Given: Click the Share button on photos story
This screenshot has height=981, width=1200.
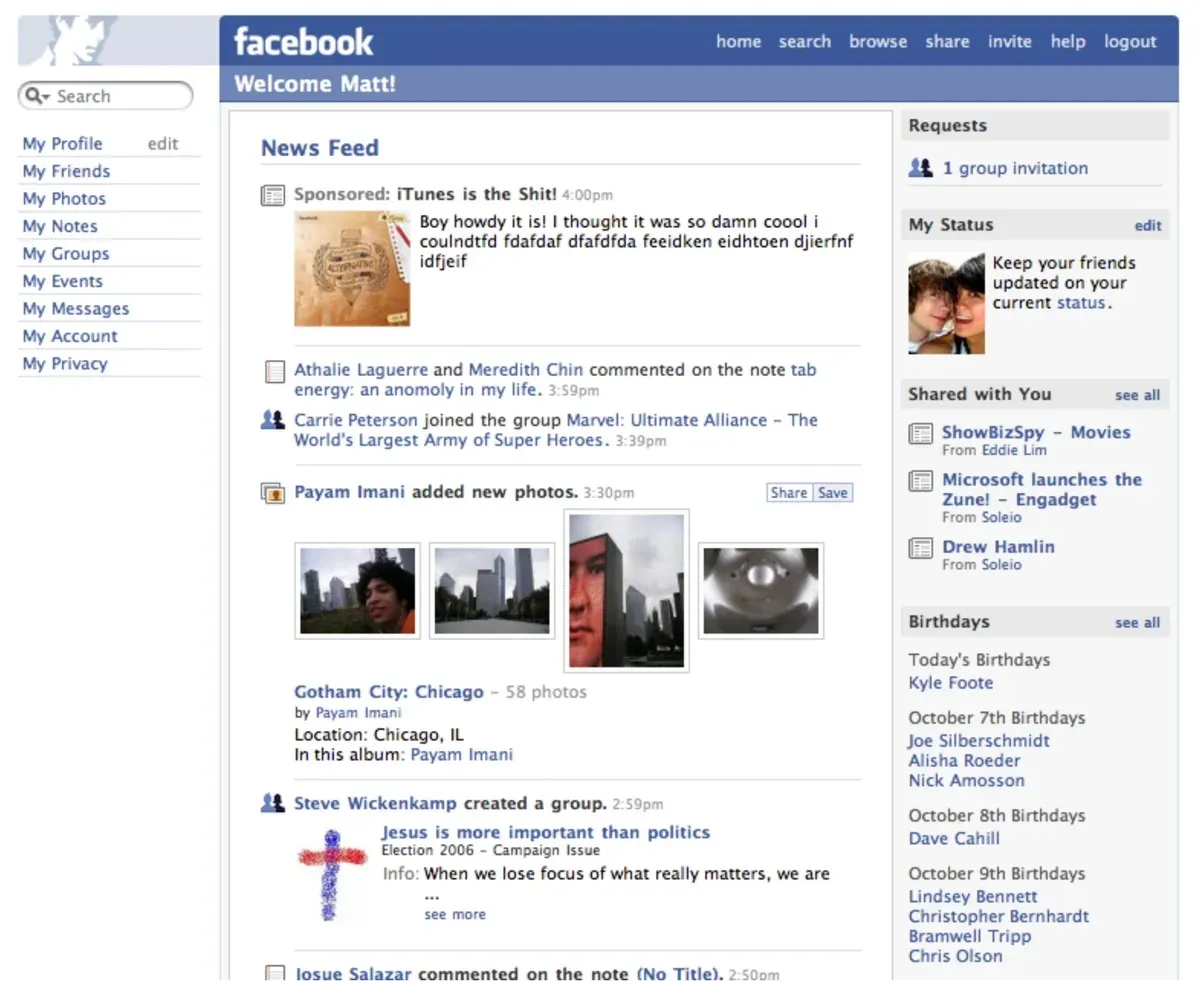Looking at the screenshot, I should (789, 492).
